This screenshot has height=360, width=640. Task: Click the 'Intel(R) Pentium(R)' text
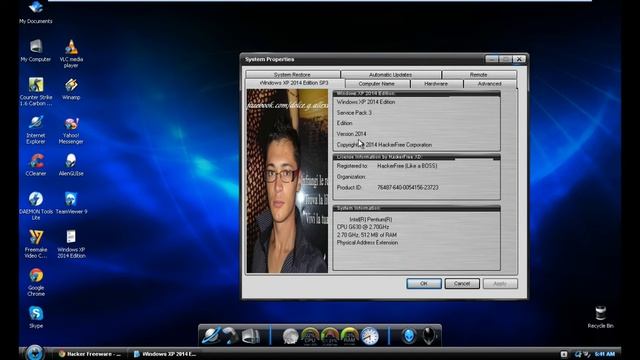pos(371,219)
